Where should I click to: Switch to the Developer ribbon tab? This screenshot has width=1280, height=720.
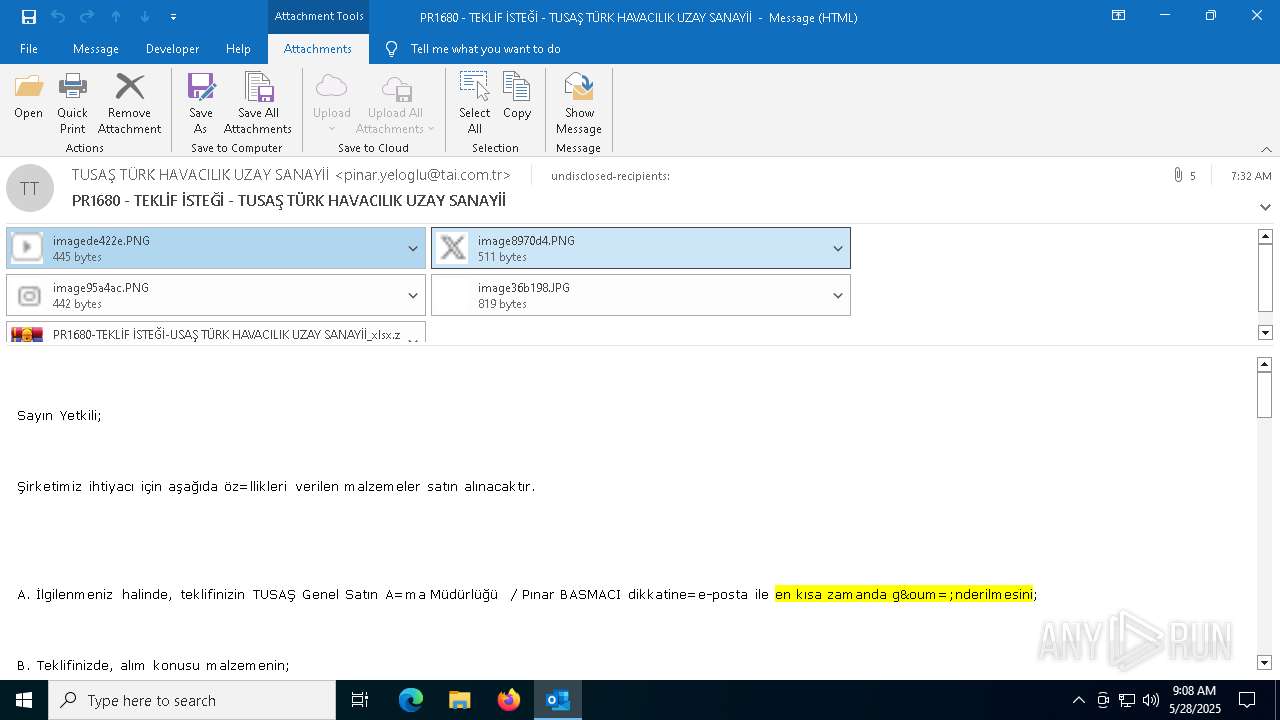(x=172, y=49)
